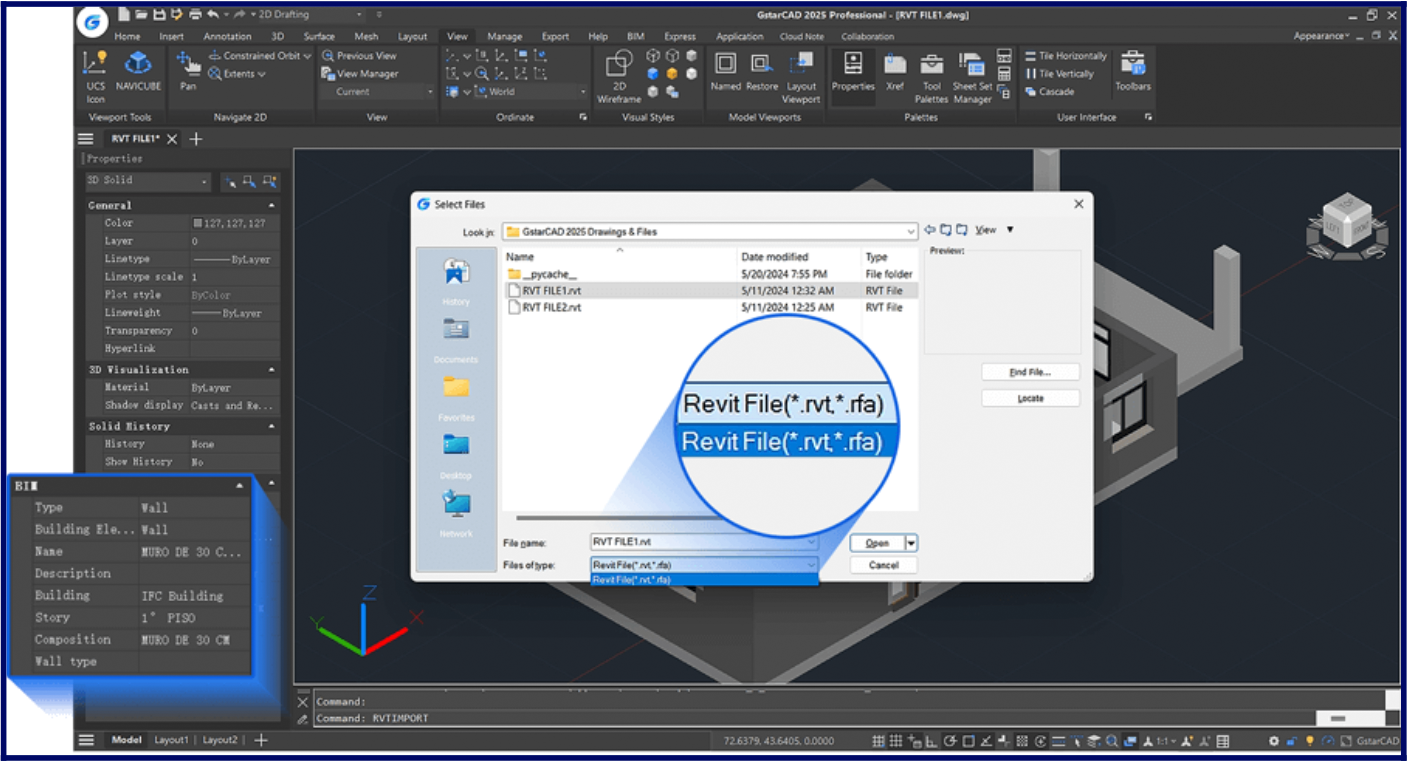Click the Open button in dialog
The width and height of the screenshot is (1410, 762).
click(x=877, y=543)
